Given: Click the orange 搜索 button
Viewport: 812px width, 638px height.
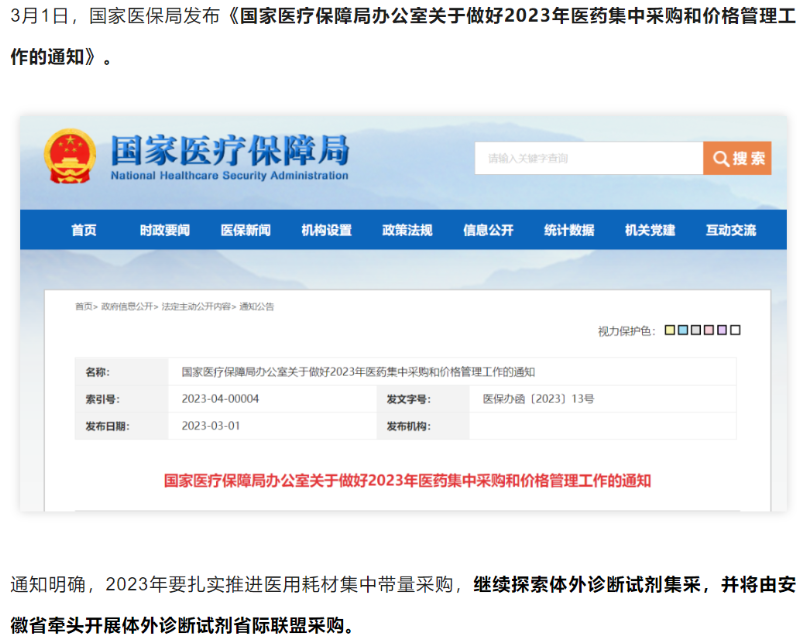Looking at the screenshot, I should coord(737,158).
